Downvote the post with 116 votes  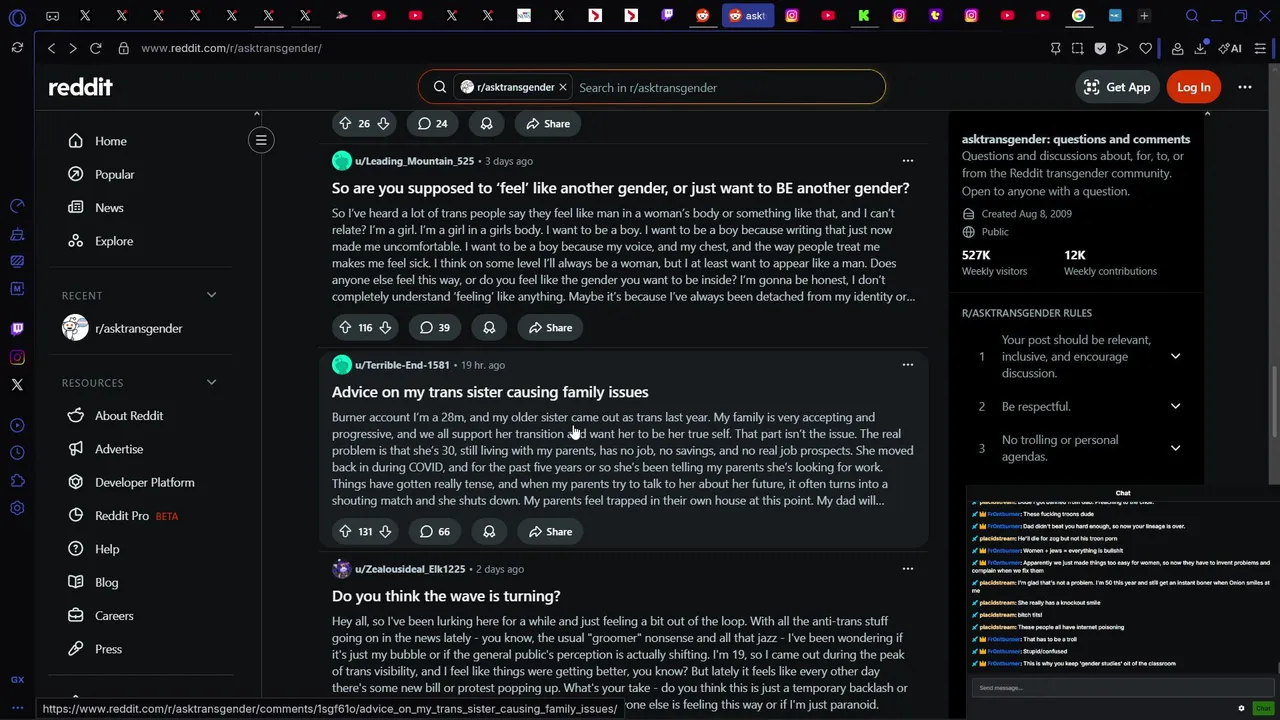tap(385, 328)
